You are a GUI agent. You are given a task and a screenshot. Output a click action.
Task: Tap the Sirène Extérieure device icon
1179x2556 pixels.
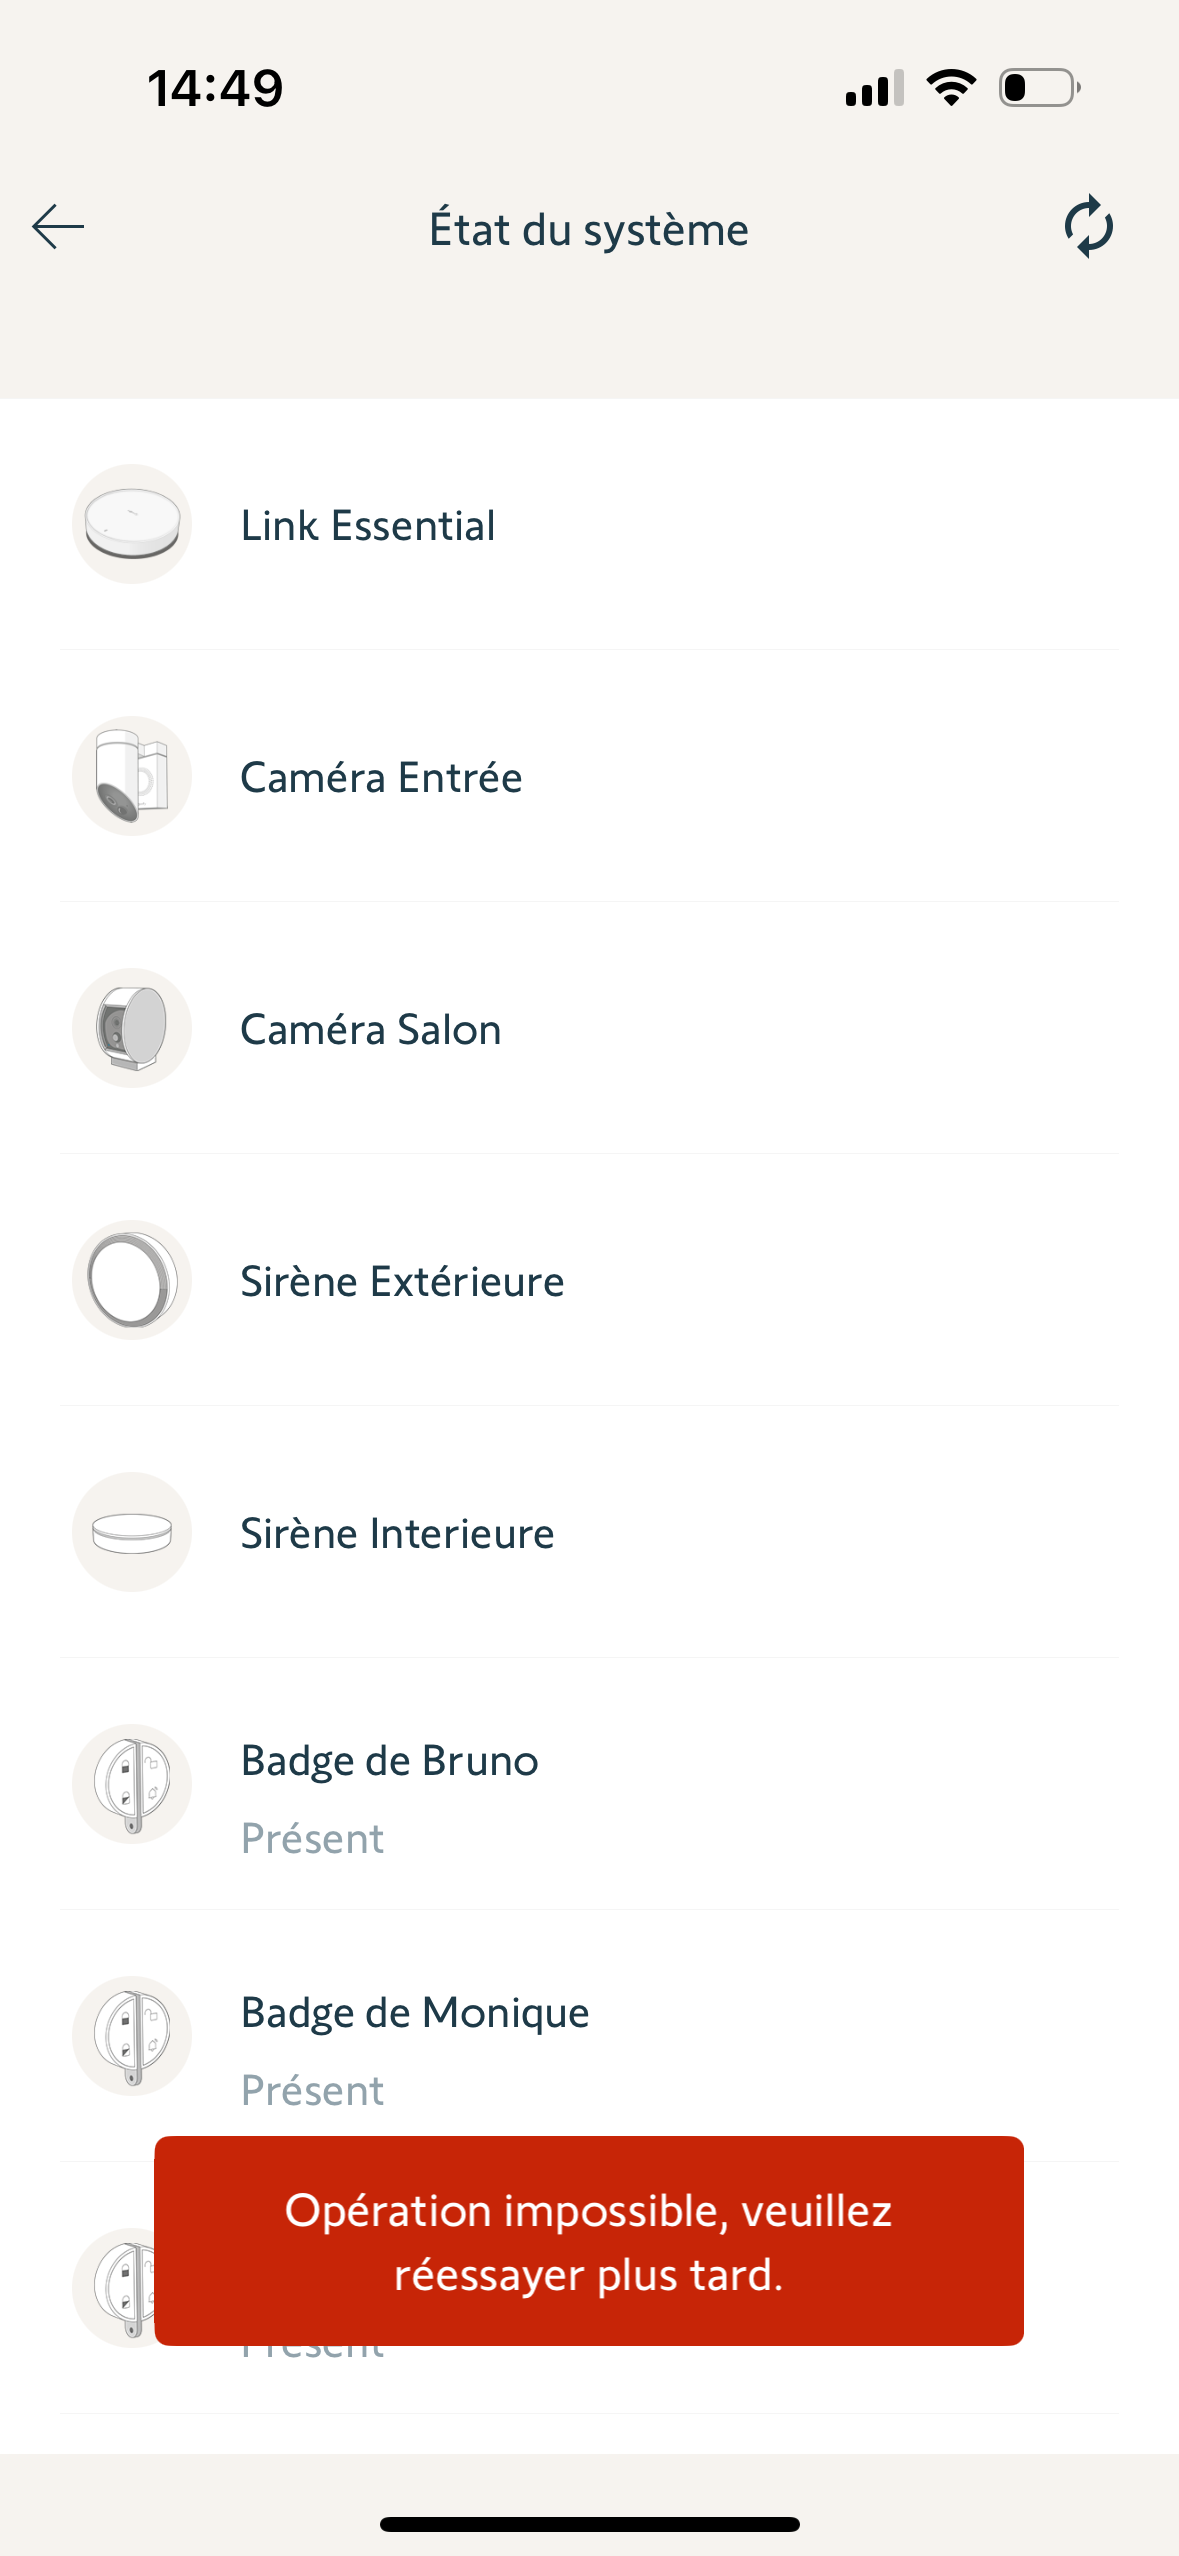(132, 1280)
